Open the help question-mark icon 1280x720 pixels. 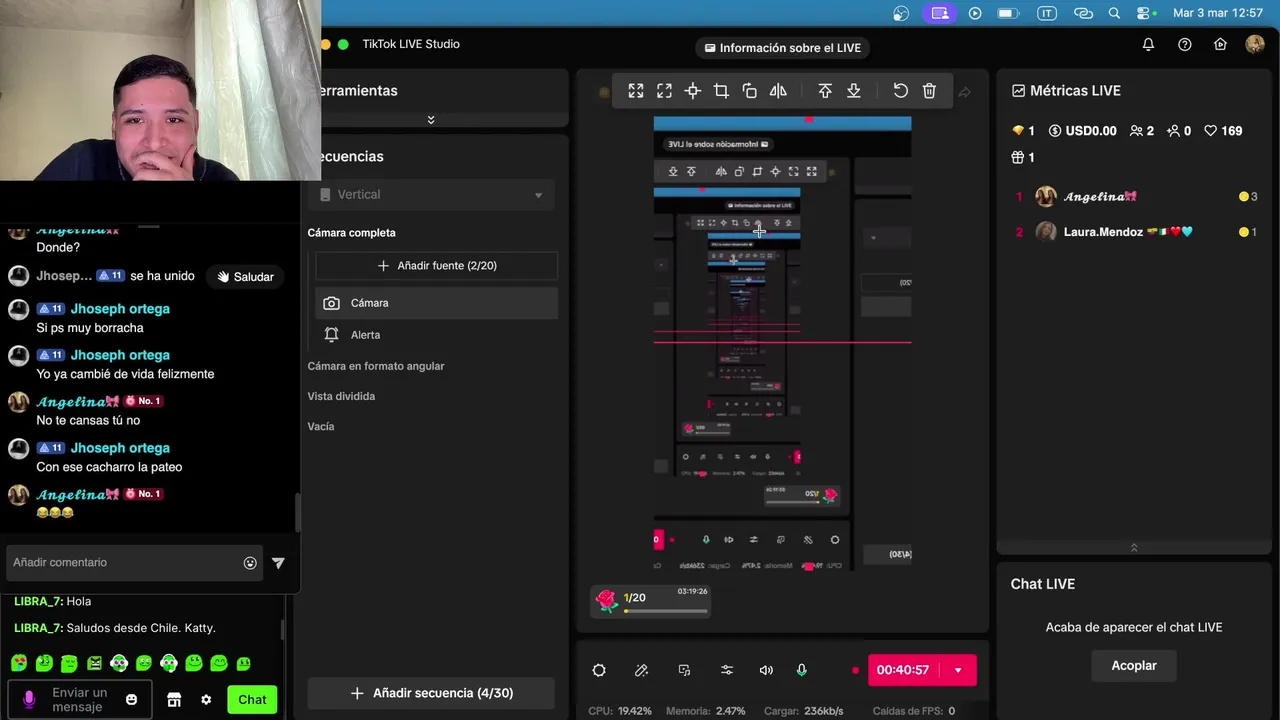coord(1185,44)
